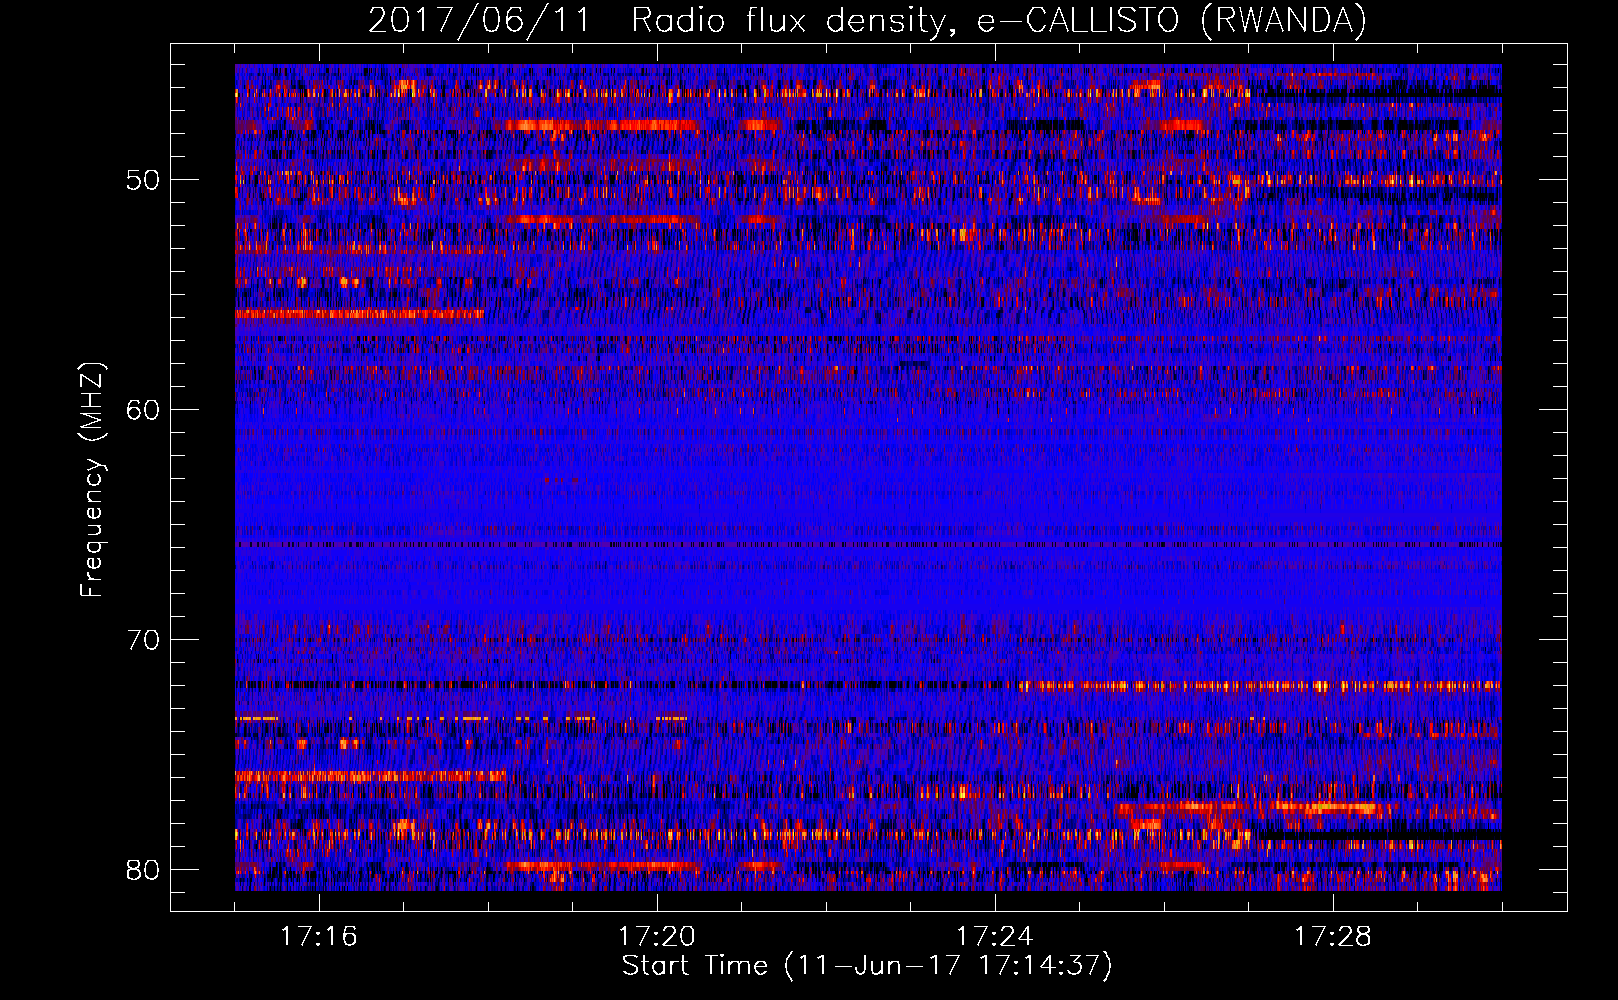This screenshot has width=1618, height=1000.
Task: Click the 50 MHz tick label on left
Action: pyautogui.click(x=143, y=180)
